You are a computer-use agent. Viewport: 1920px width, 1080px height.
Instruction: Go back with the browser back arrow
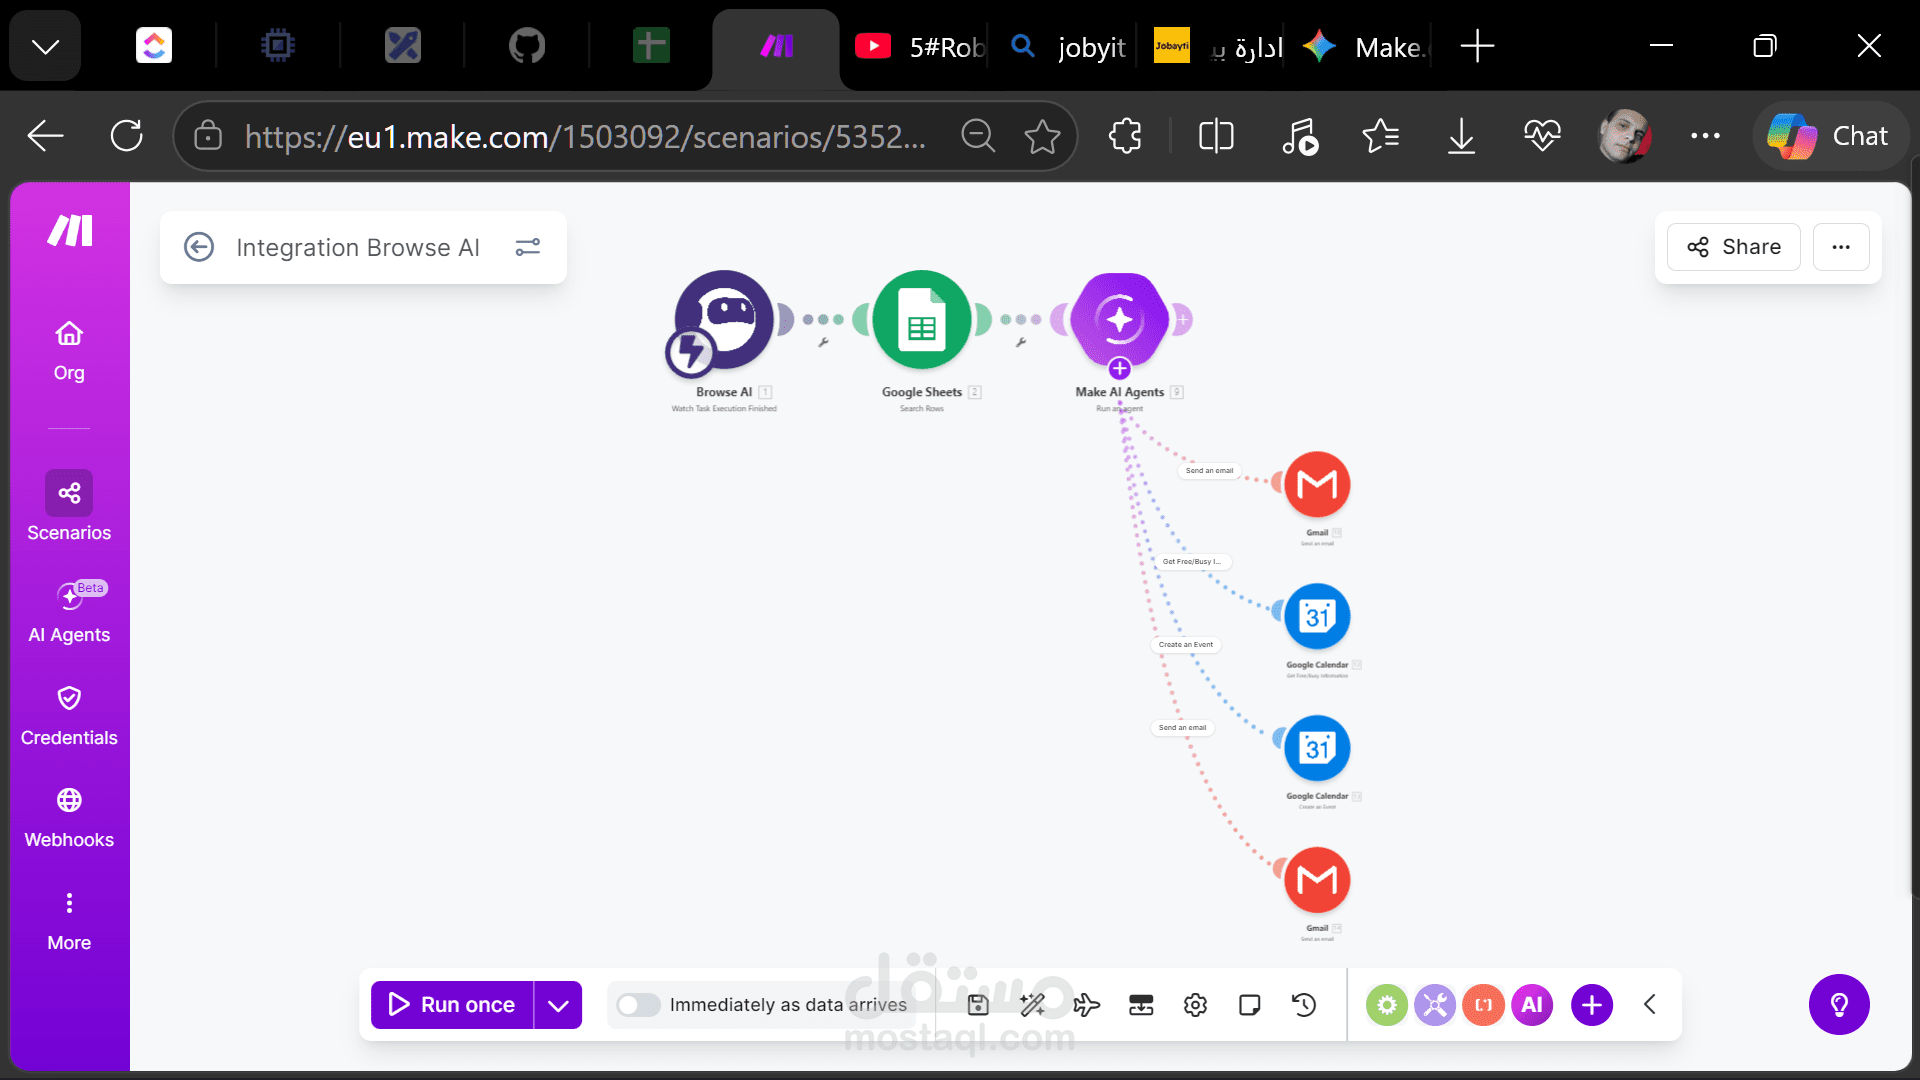45,136
